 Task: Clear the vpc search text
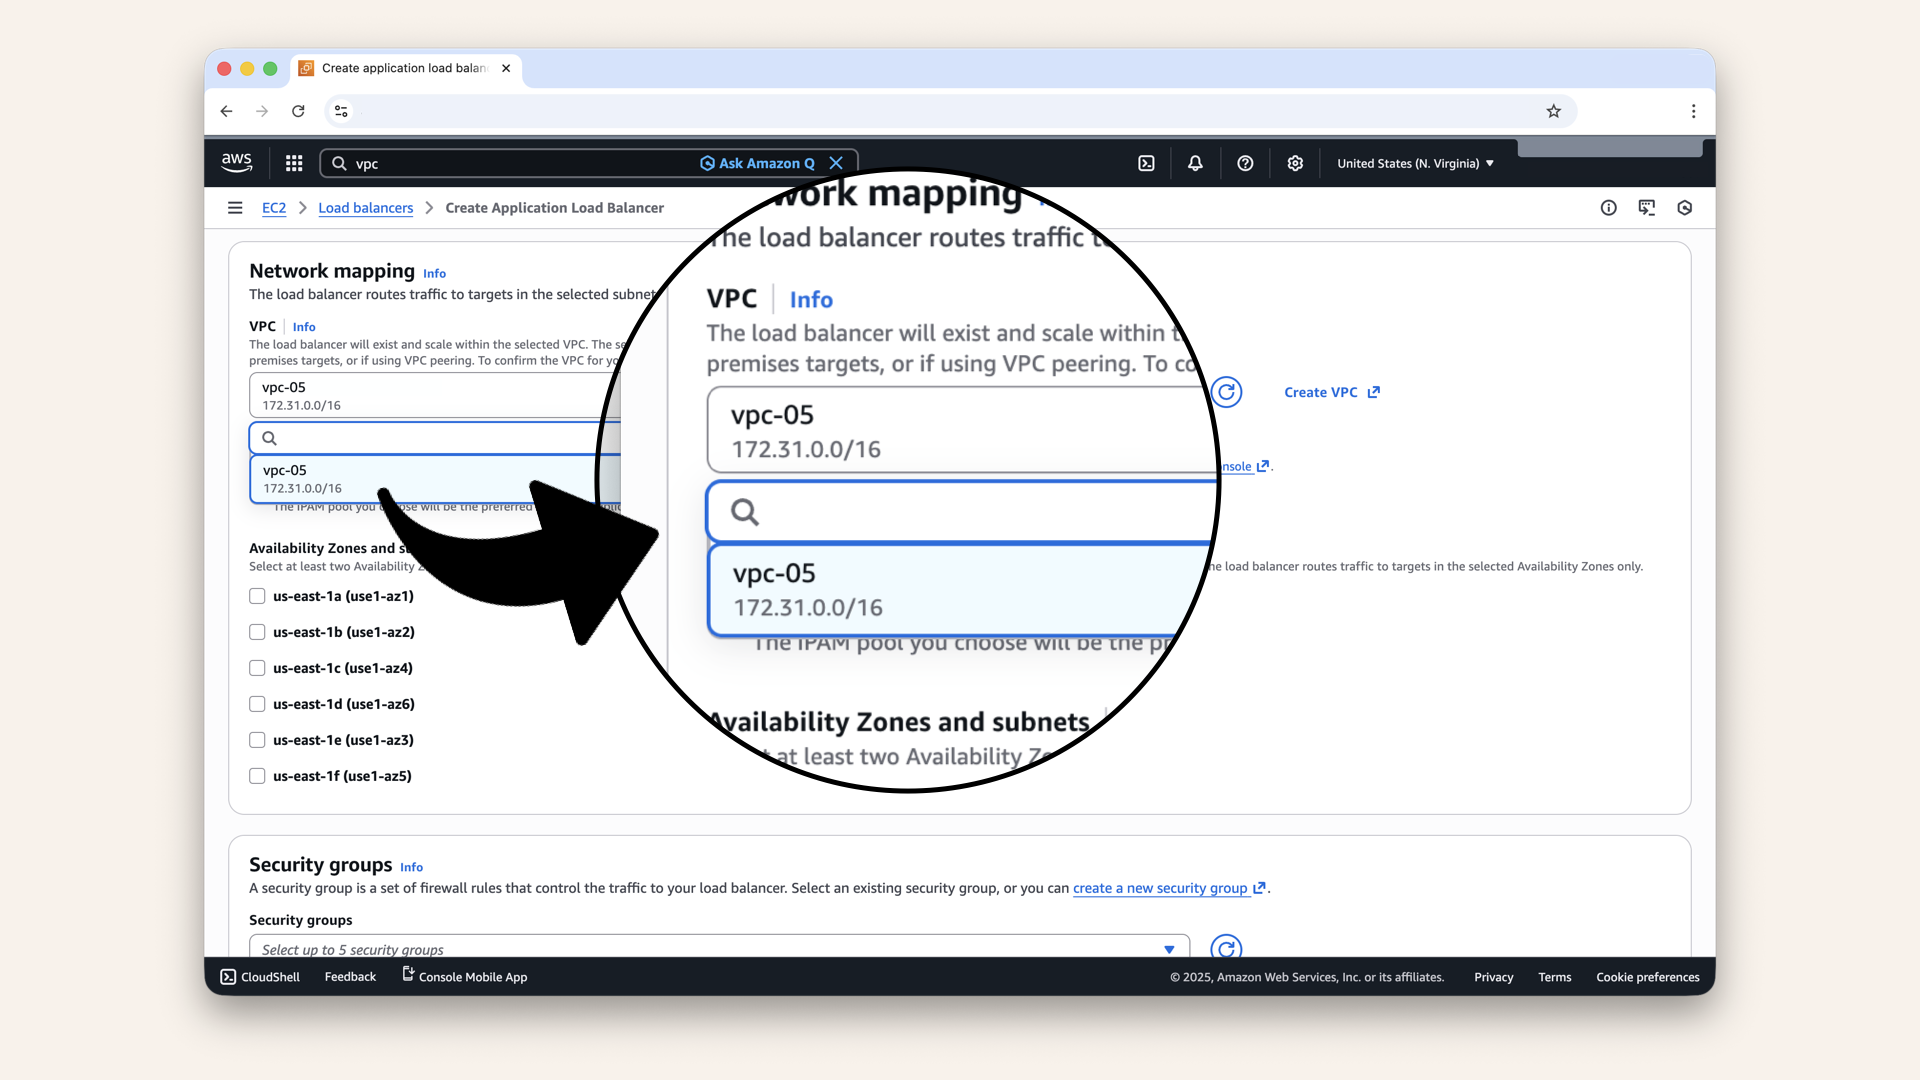click(x=836, y=163)
